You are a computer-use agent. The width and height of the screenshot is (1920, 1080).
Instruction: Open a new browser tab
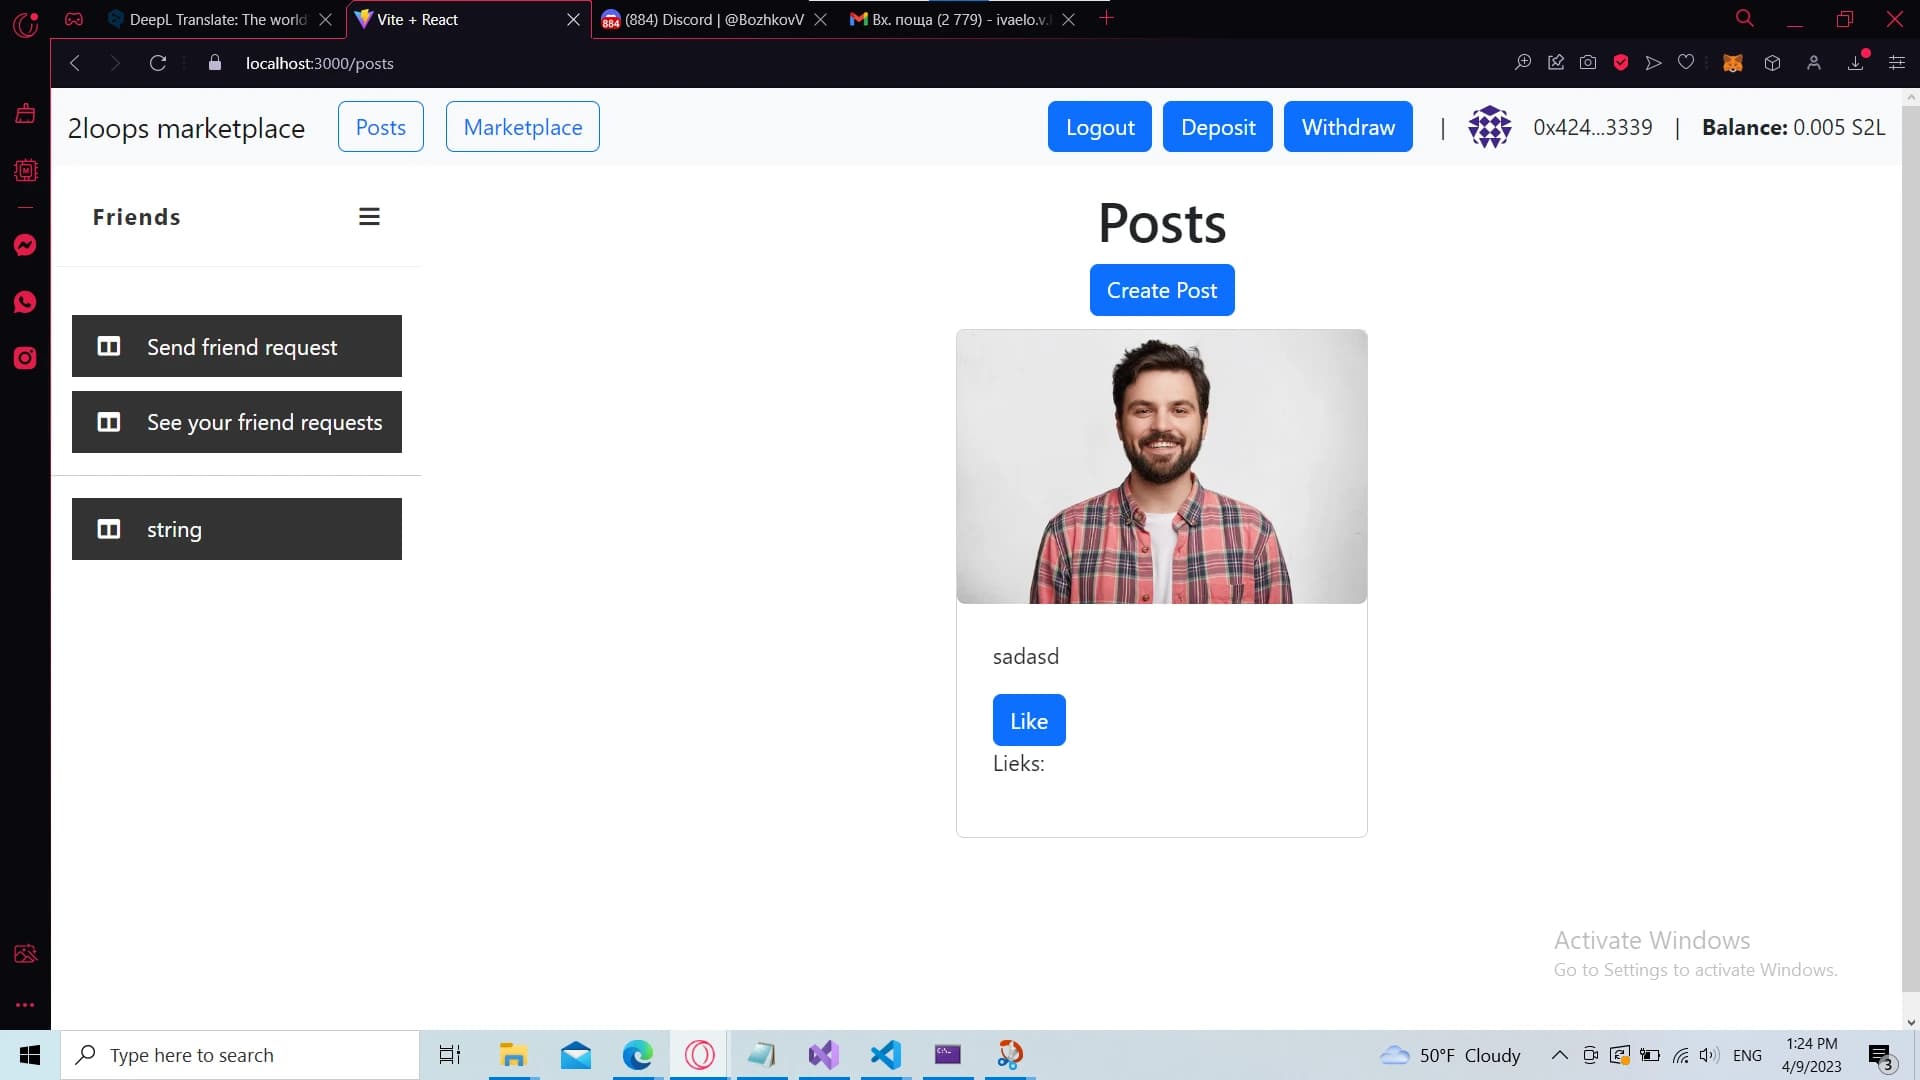[1106, 19]
